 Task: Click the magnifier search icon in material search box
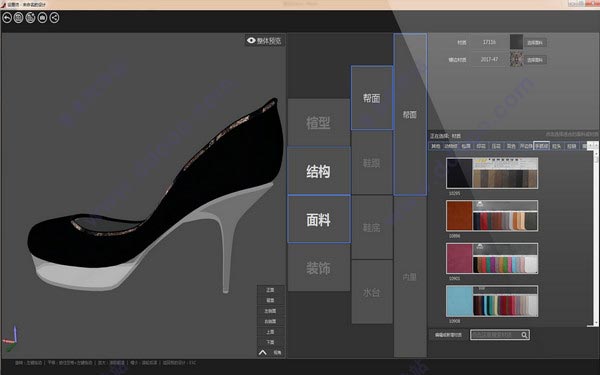pyautogui.click(x=524, y=335)
